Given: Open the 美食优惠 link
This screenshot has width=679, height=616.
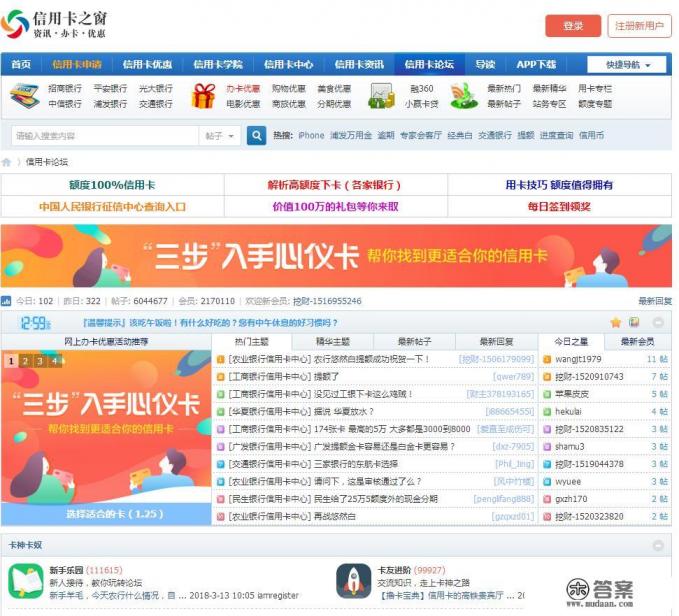Looking at the screenshot, I should pyautogui.click(x=334, y=89).
